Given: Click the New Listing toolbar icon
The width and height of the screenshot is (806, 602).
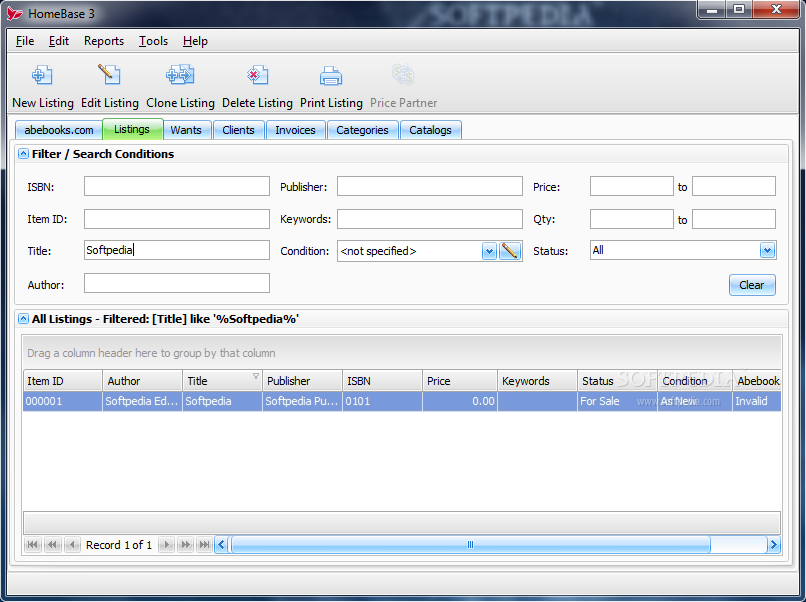Looking at the screenshot, I should [x=42, y=75].
